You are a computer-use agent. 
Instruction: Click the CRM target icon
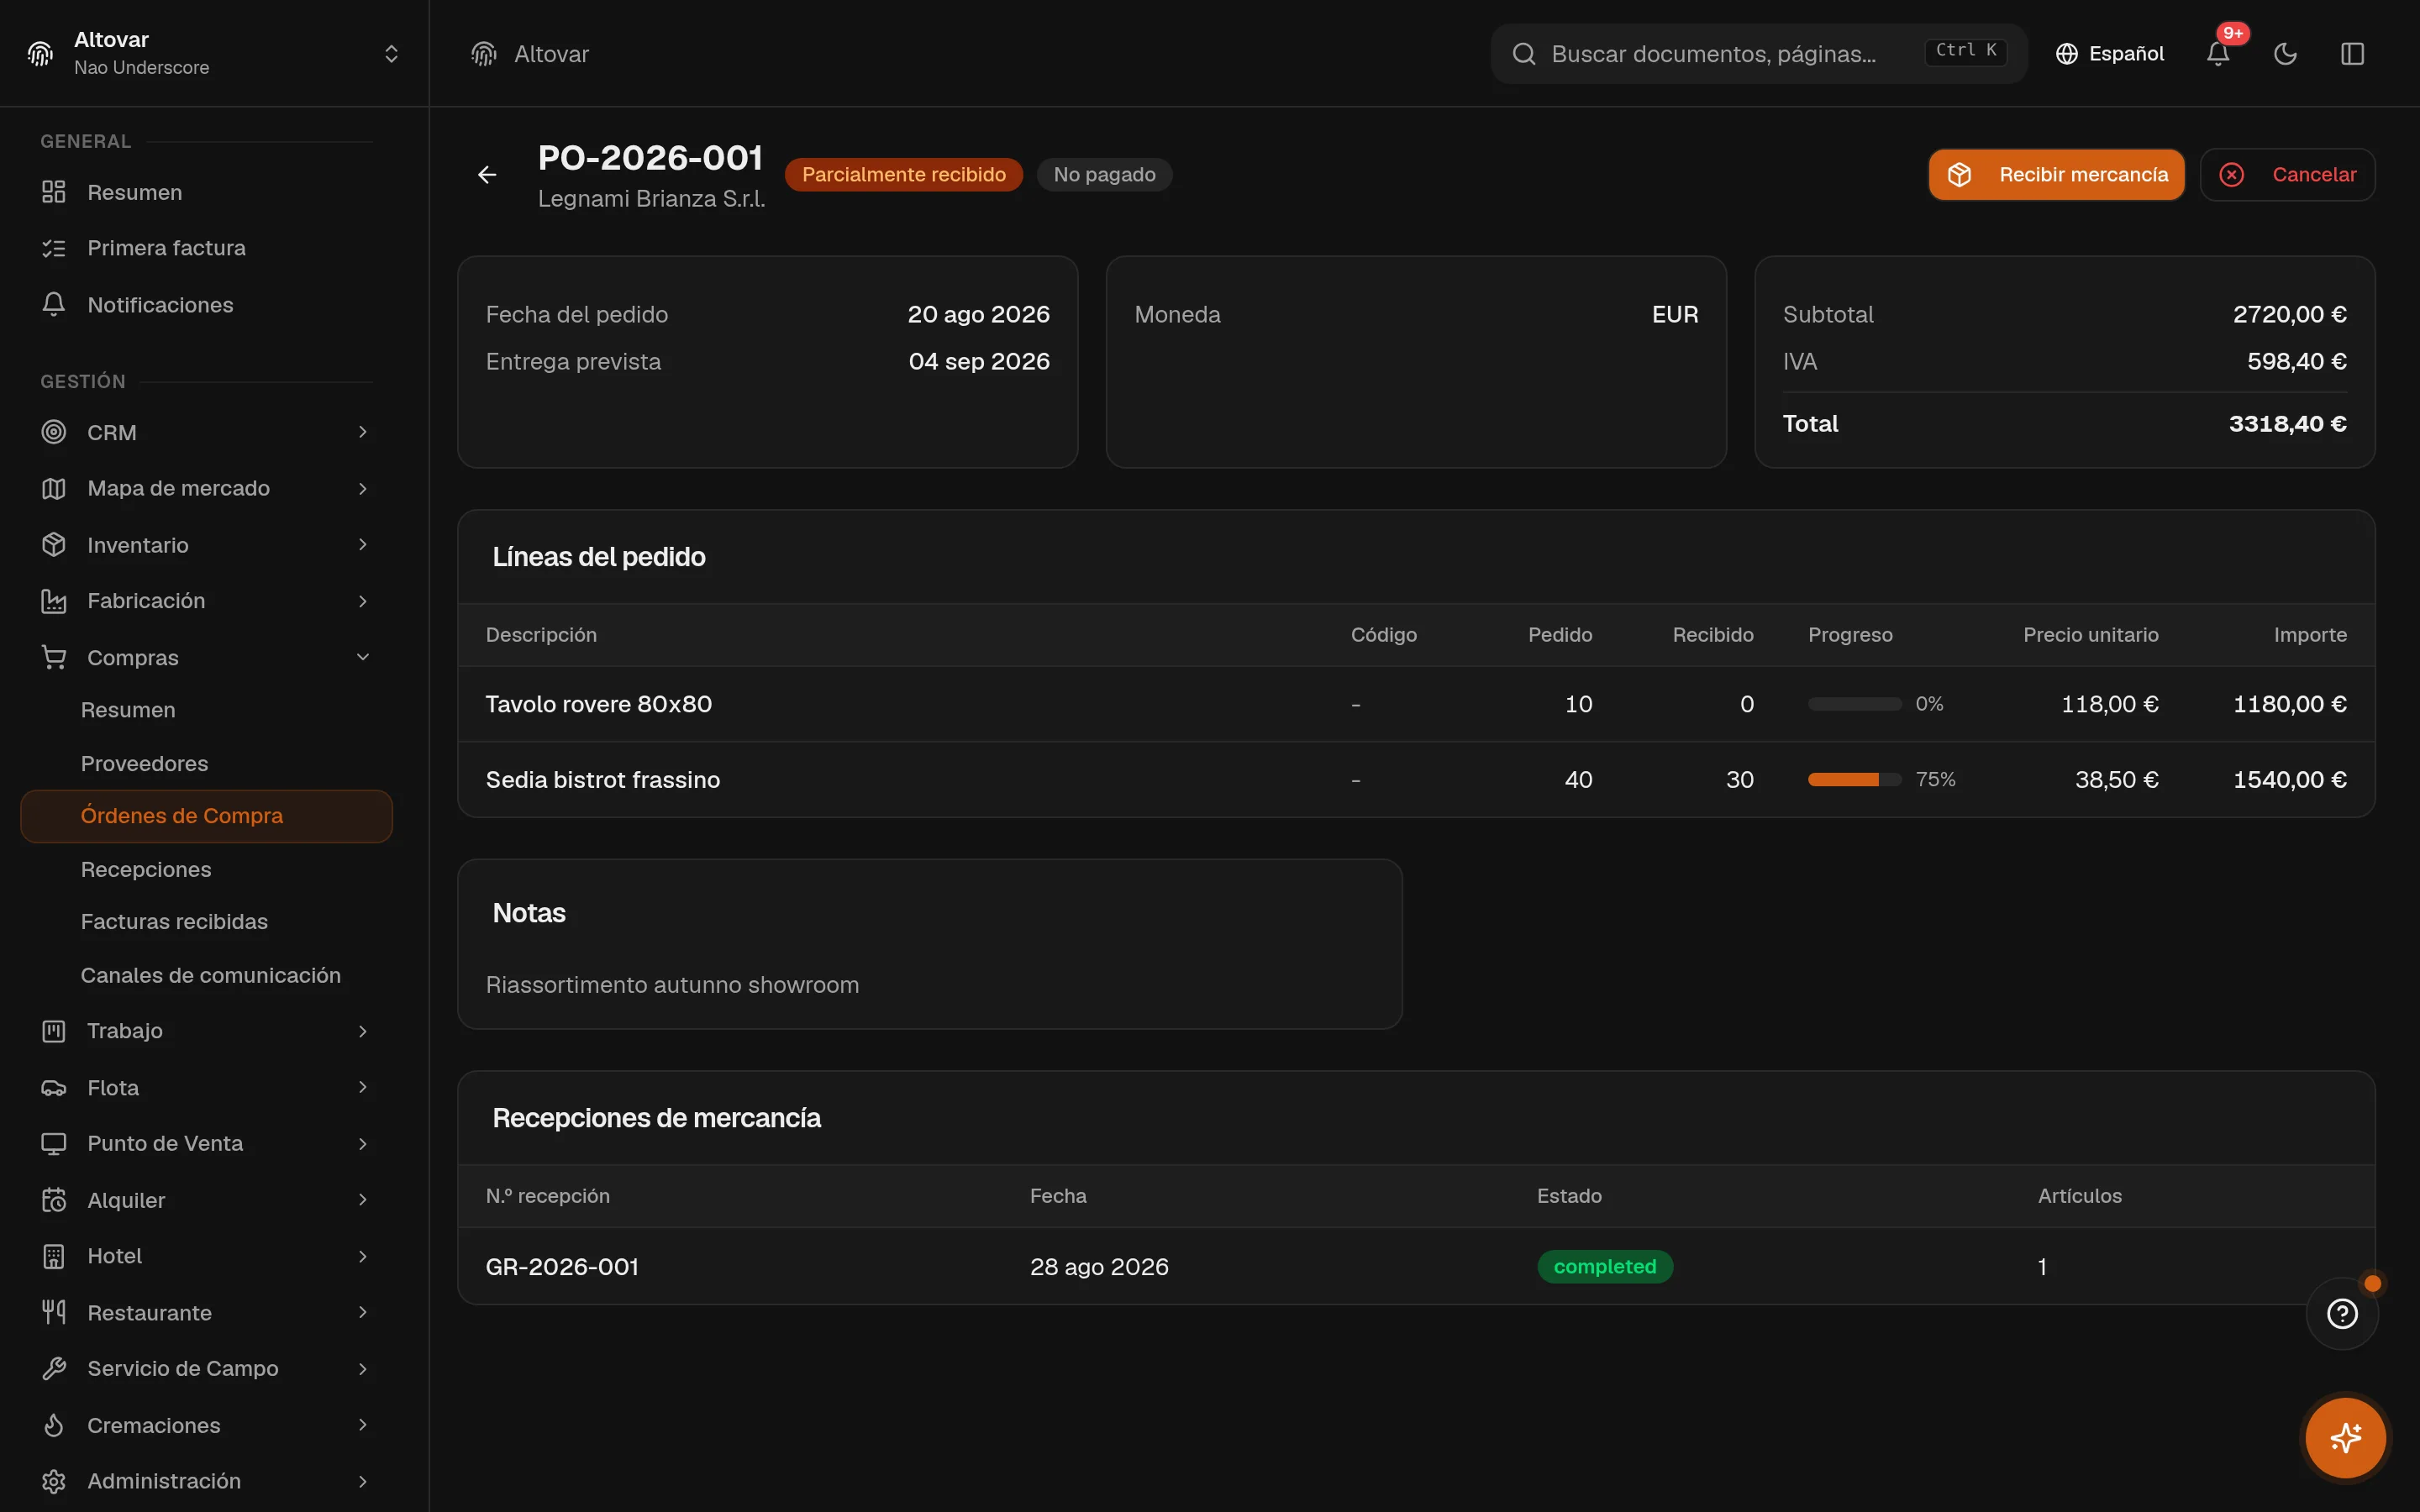(54, 432)
